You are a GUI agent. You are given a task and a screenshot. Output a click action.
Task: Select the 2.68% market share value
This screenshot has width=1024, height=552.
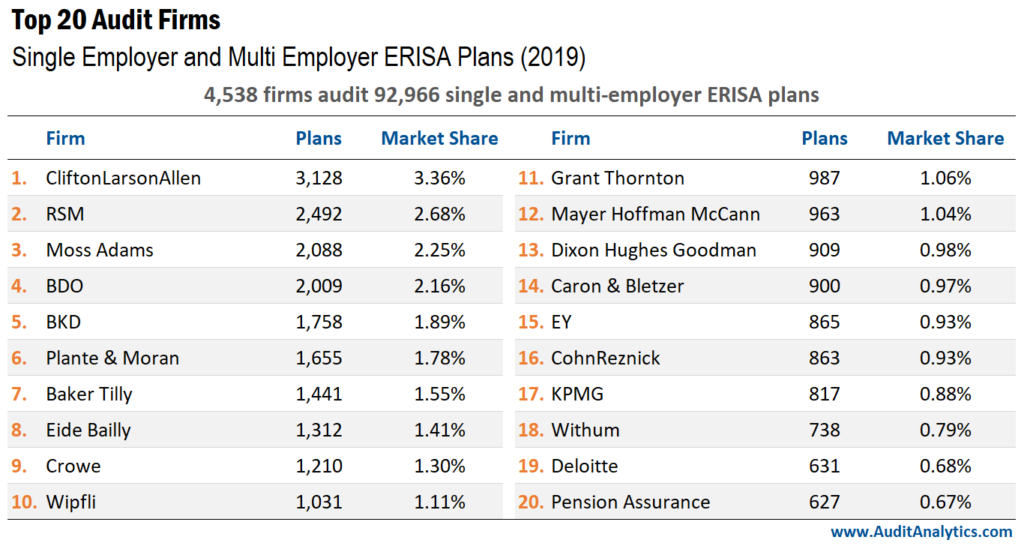440,214
